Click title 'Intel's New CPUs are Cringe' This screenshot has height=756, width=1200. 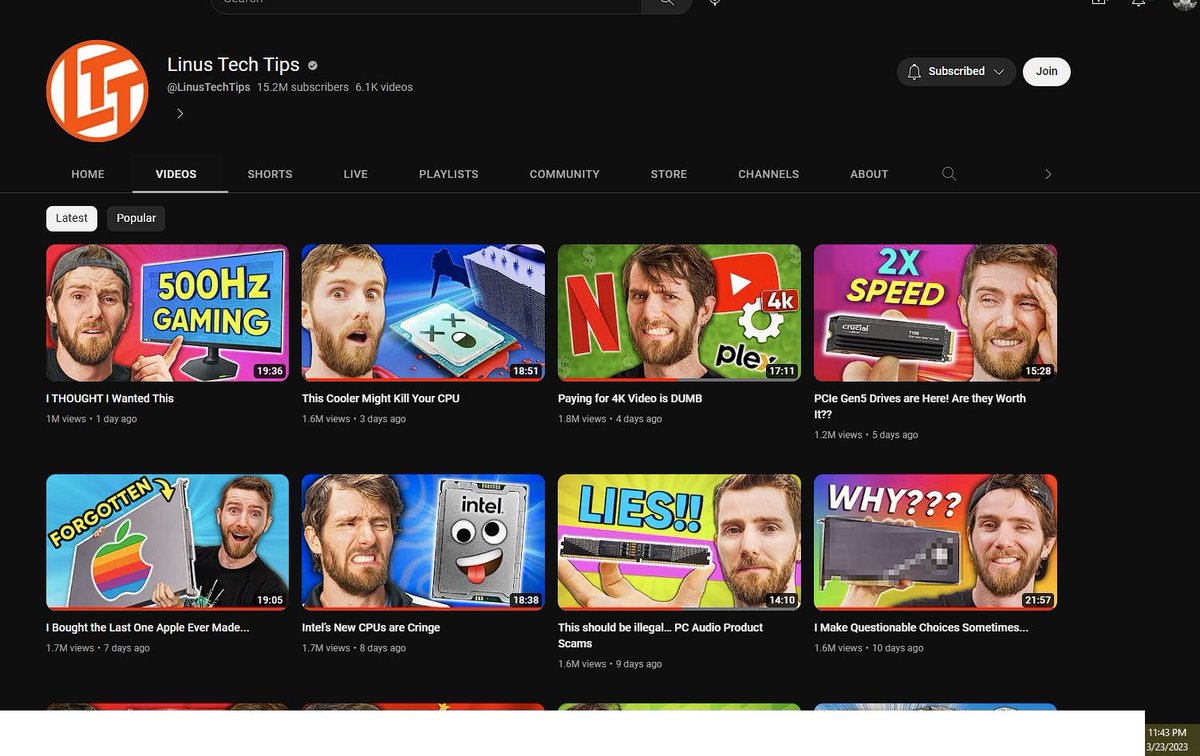[371, 628]
